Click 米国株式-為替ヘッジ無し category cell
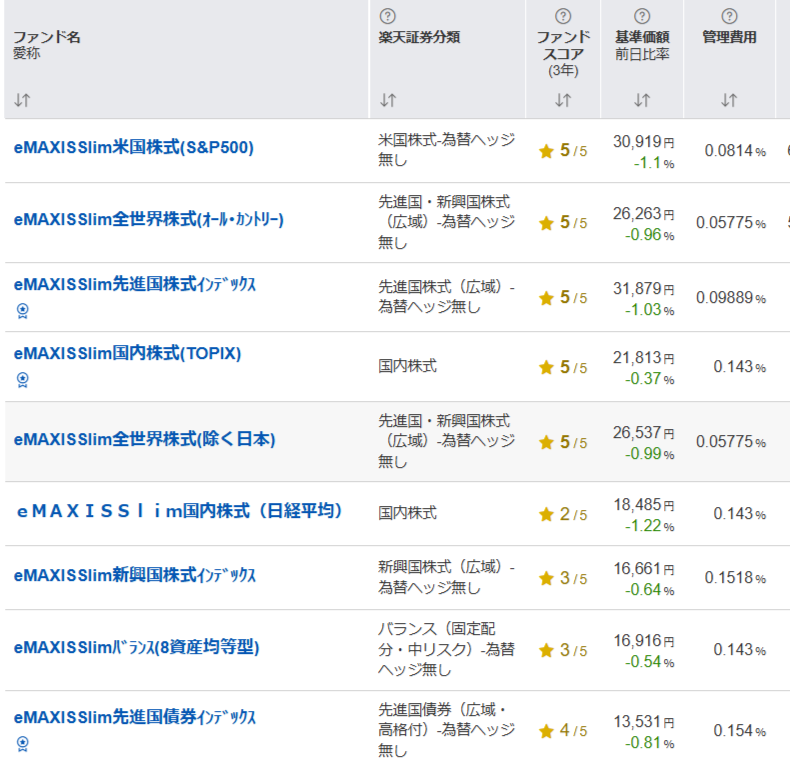790x761 pixels. tap(446, 149)
